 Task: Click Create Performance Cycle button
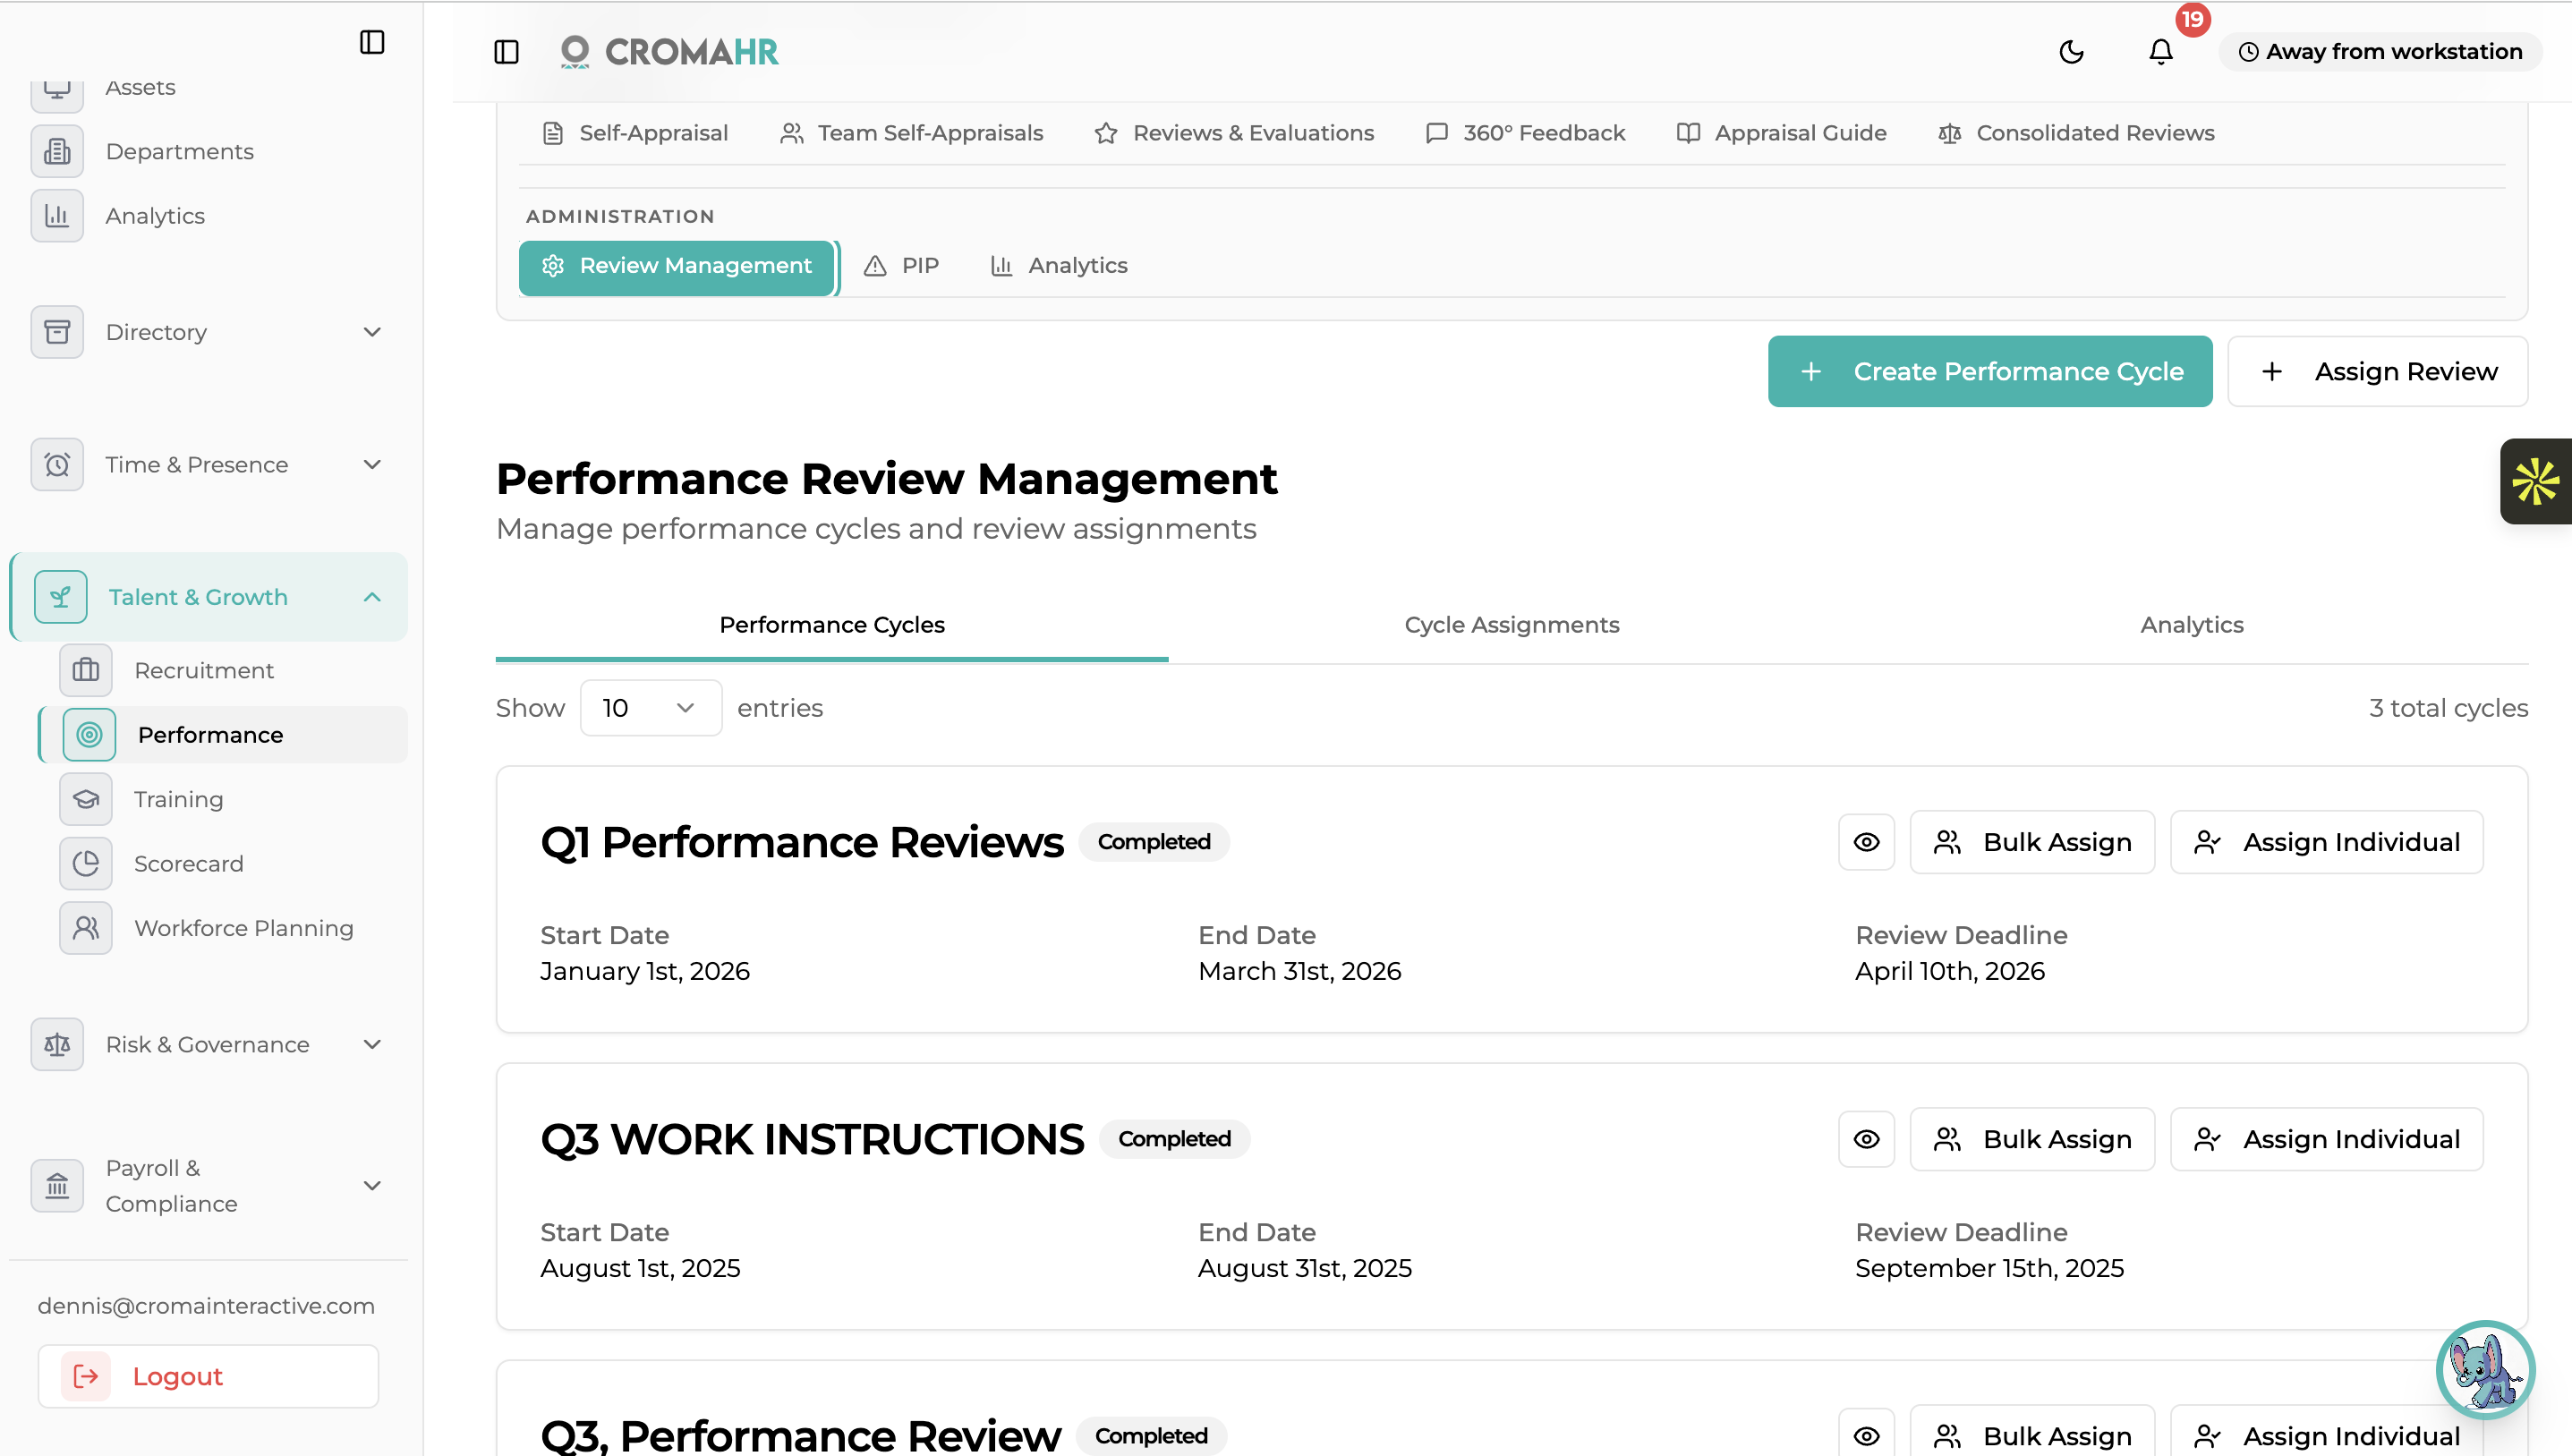(1990, 372)
